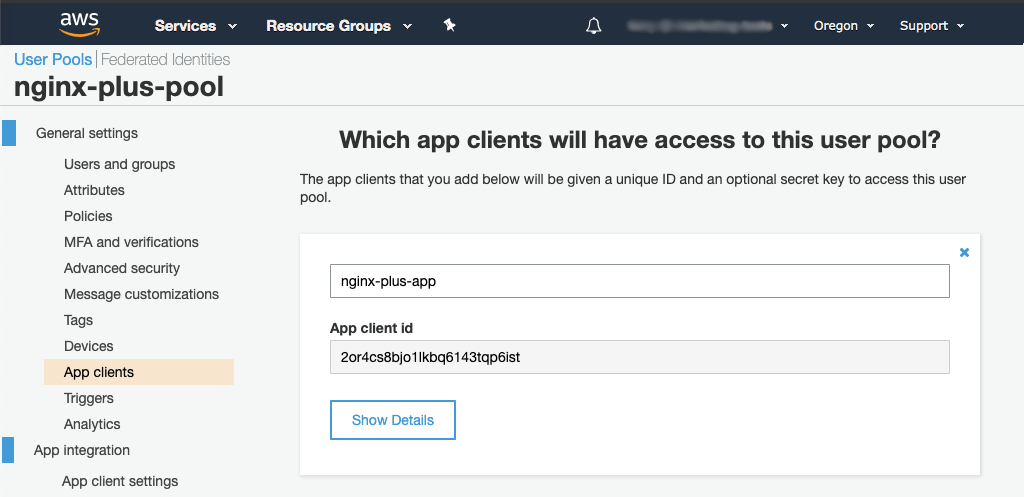
Task: Open MFA and verifications page
Action: 131,242
